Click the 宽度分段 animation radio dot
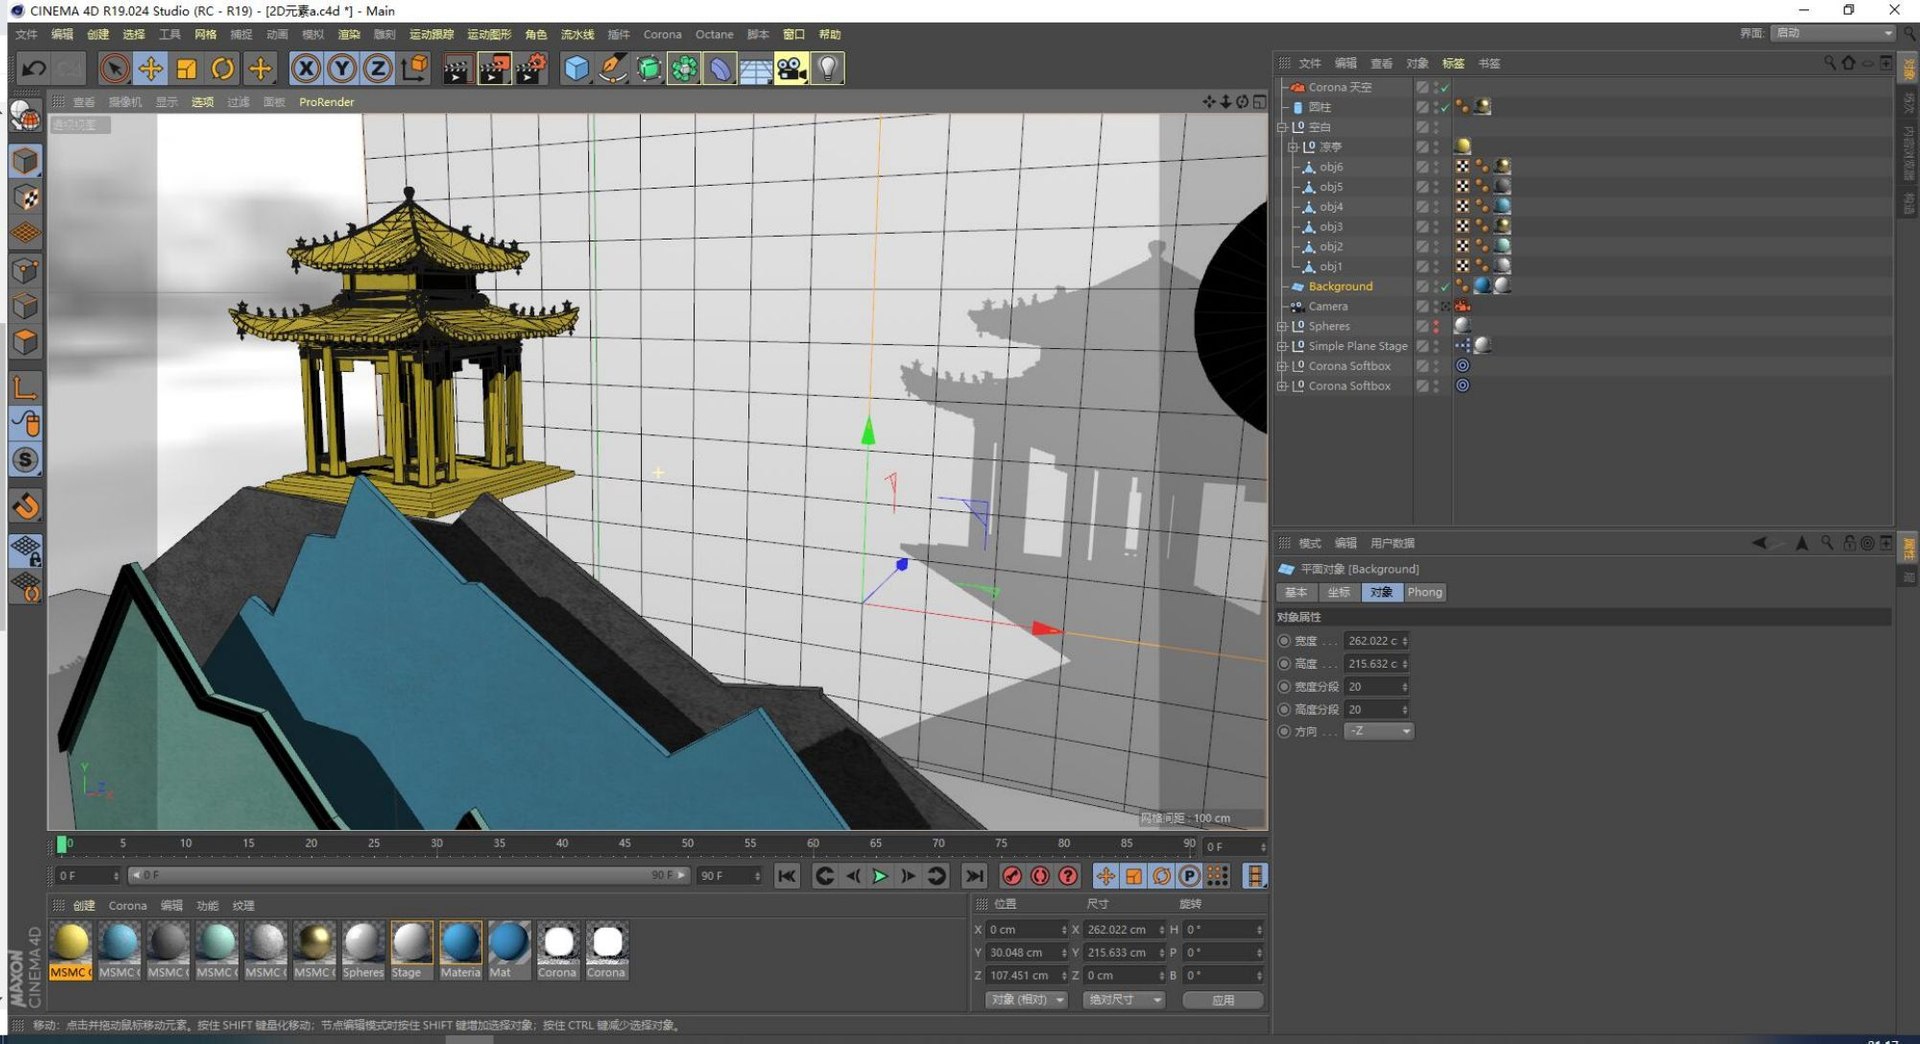Viewport: 1920px width, 1044px height. click(x=1284, y=687)
